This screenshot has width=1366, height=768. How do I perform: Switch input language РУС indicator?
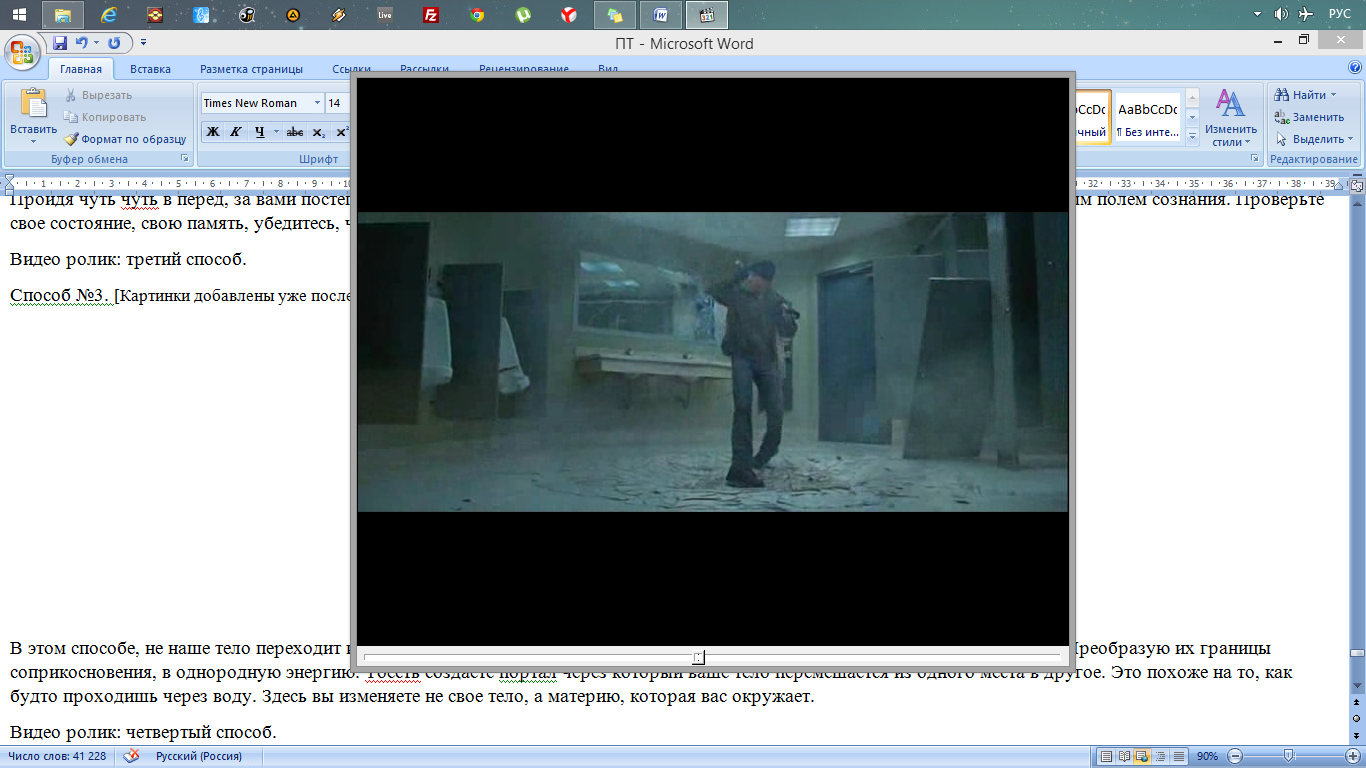pyautogui.click(x=1339, y=14)
